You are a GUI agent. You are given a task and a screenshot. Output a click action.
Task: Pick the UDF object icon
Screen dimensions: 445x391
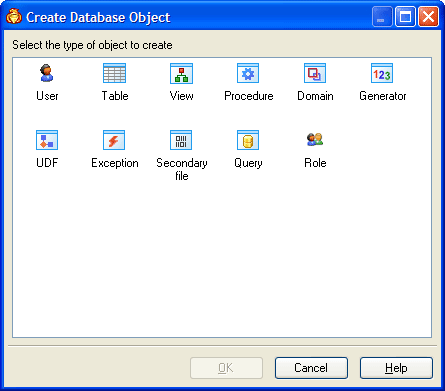tap(47, 140)
